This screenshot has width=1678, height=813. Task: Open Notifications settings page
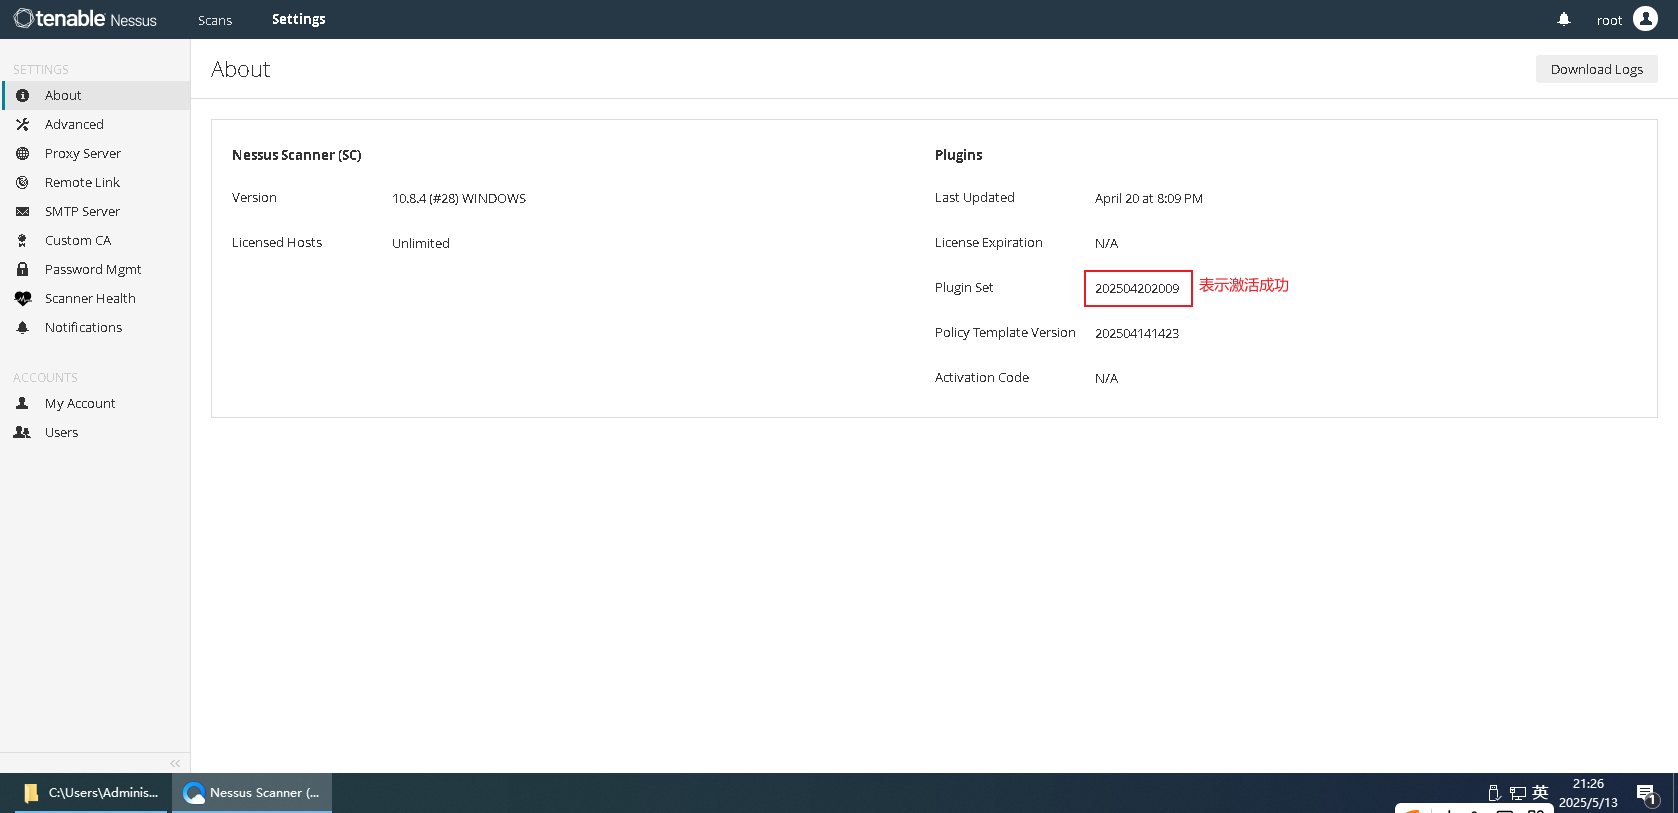tap(95, 328)
